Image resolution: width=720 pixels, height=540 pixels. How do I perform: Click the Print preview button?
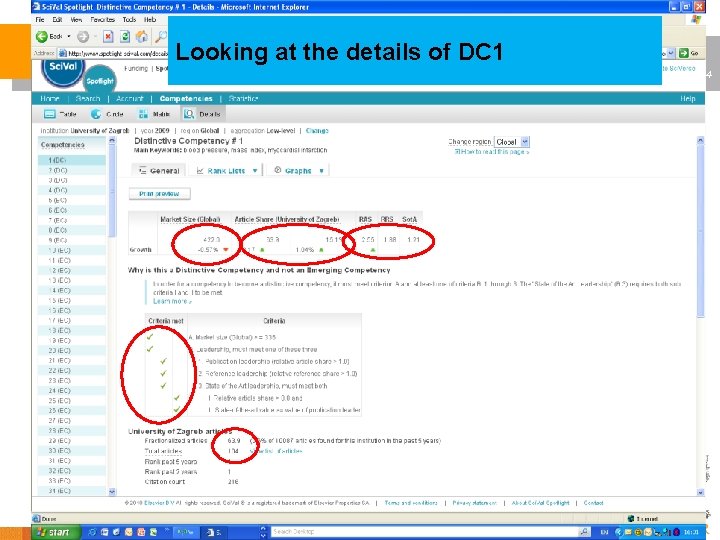159,194
